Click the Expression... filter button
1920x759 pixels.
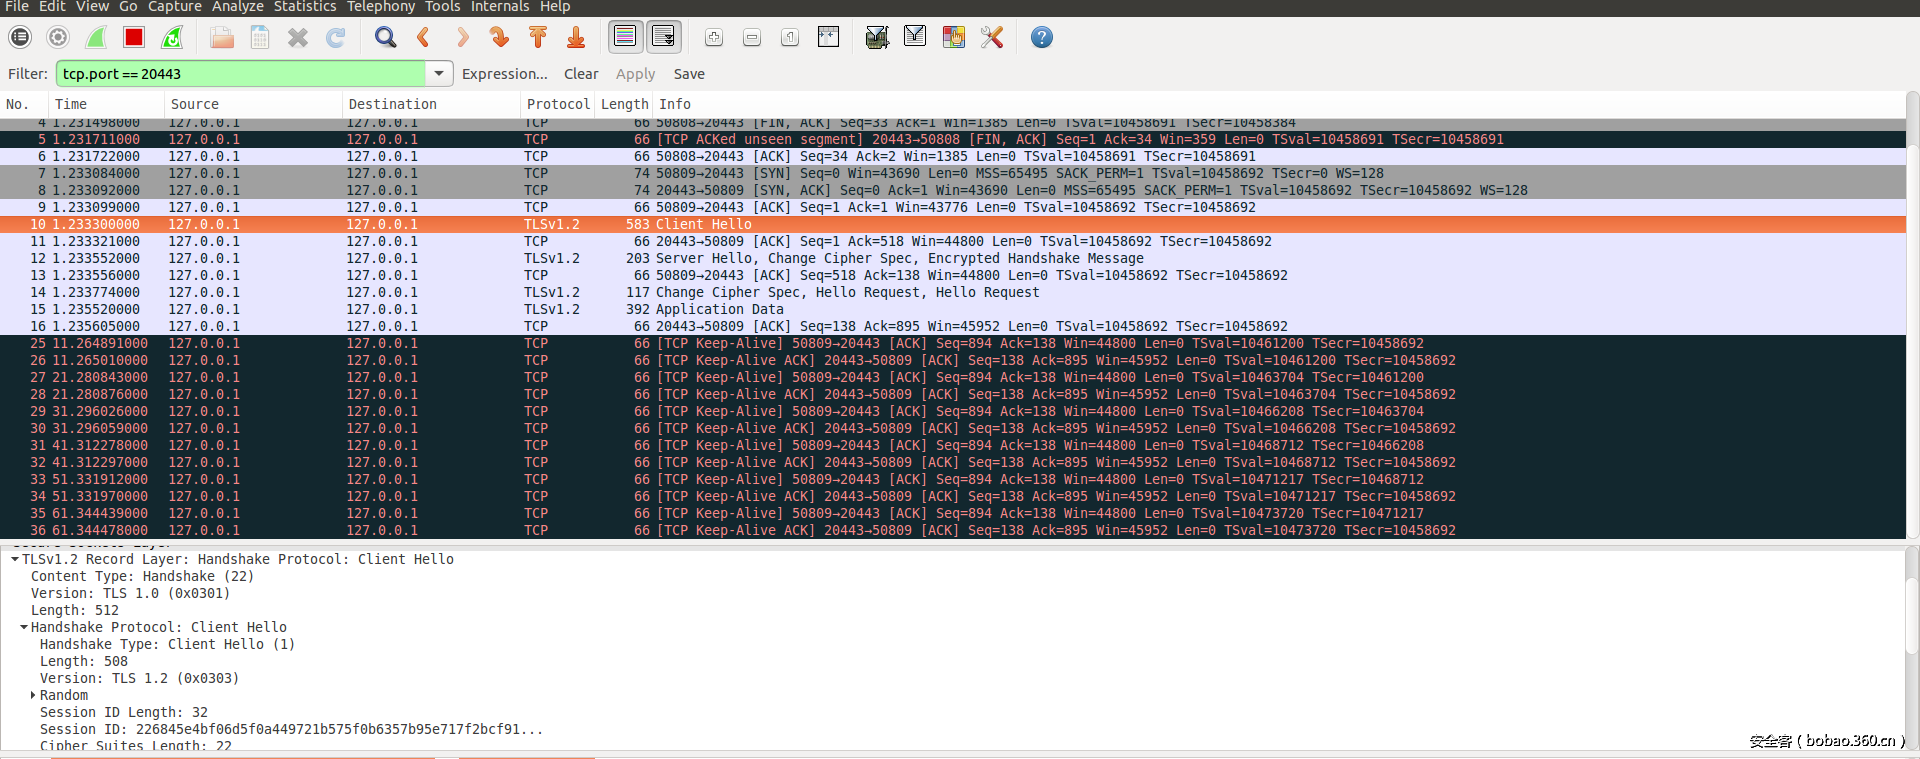(x=504, y=74)
